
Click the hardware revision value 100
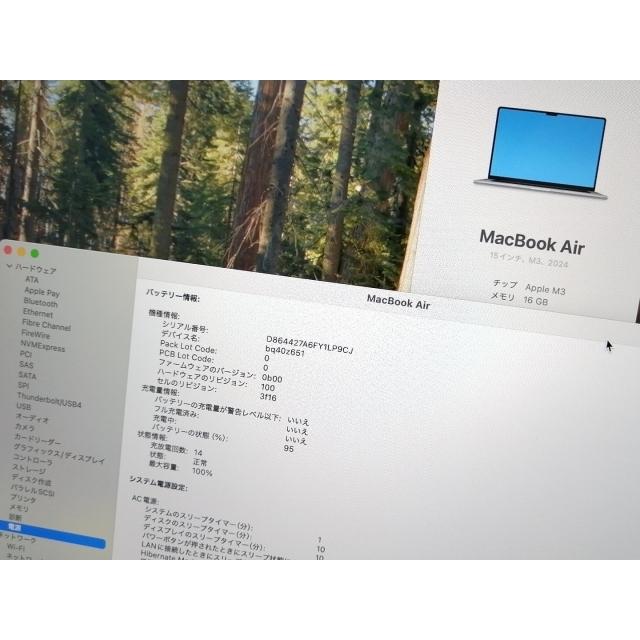tap(268, 387)
